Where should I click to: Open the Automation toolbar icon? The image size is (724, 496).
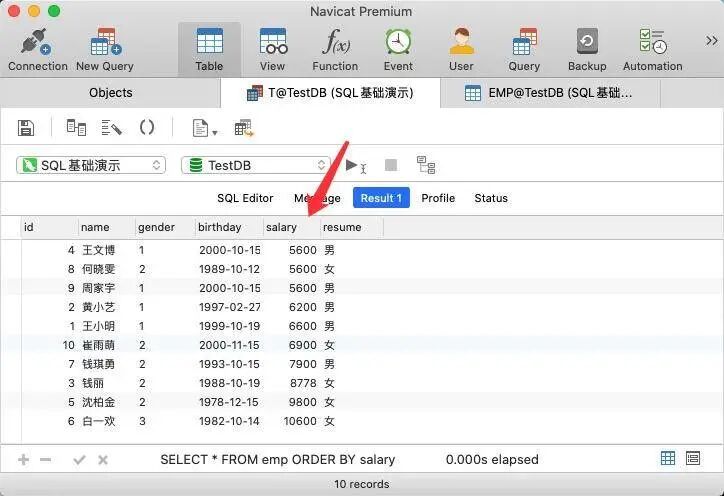(x=652, y=49)
